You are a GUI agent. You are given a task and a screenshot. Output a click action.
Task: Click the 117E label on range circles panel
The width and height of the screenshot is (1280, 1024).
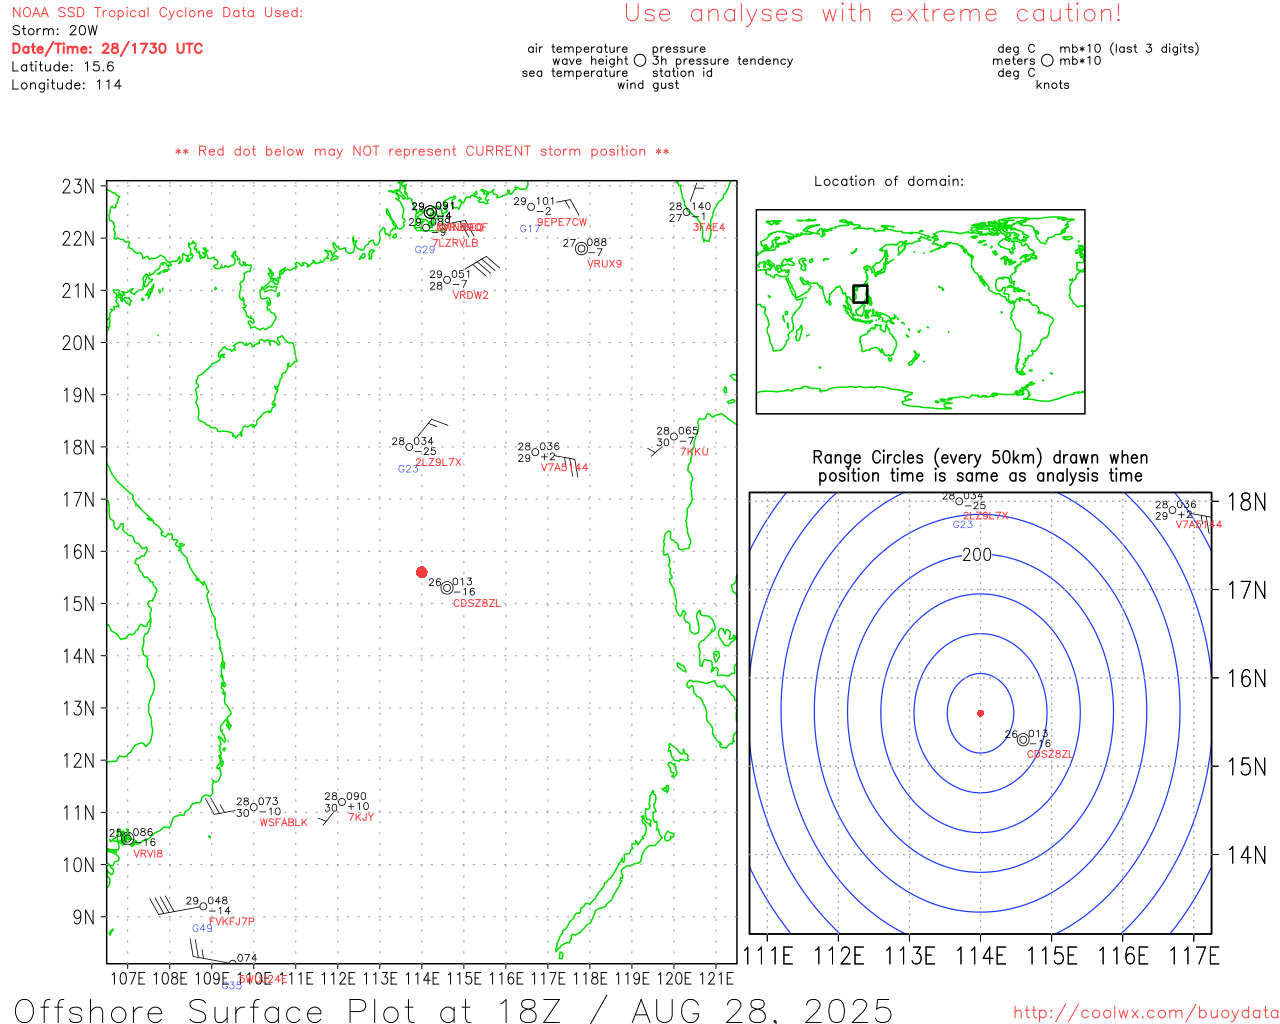1194,956
